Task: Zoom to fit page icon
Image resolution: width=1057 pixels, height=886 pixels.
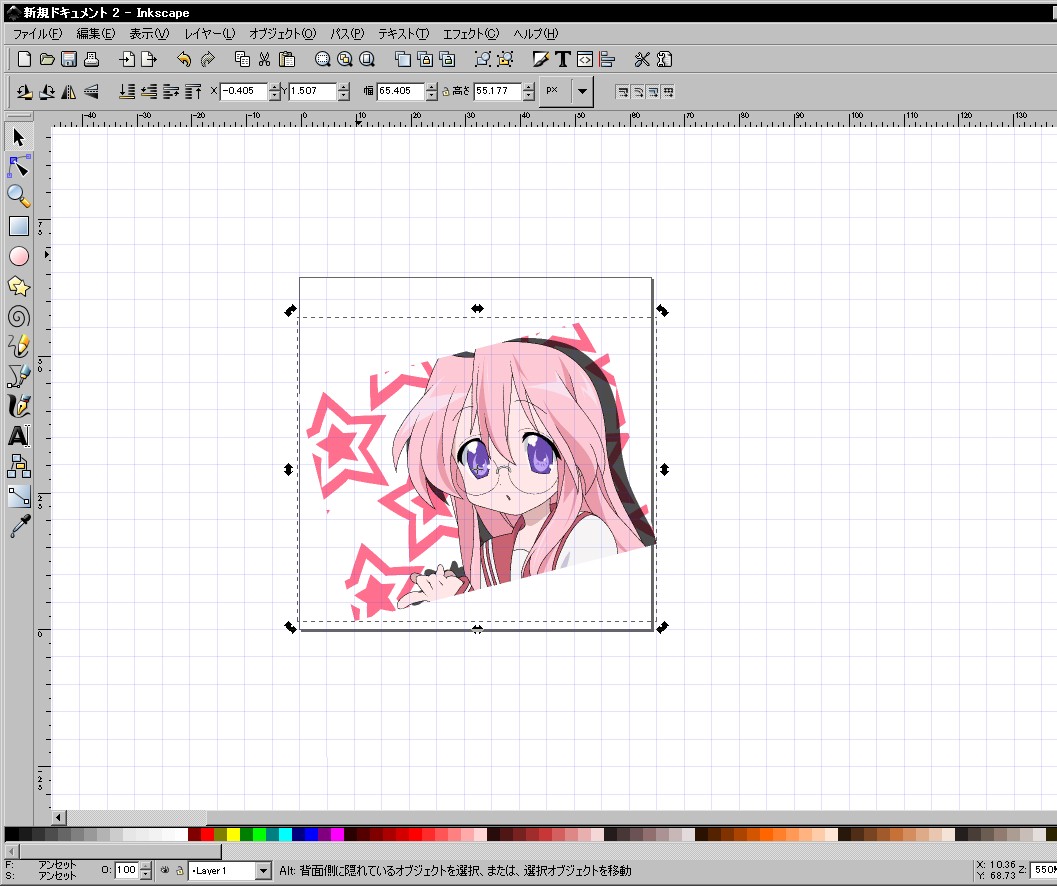Action: (367, 59)
